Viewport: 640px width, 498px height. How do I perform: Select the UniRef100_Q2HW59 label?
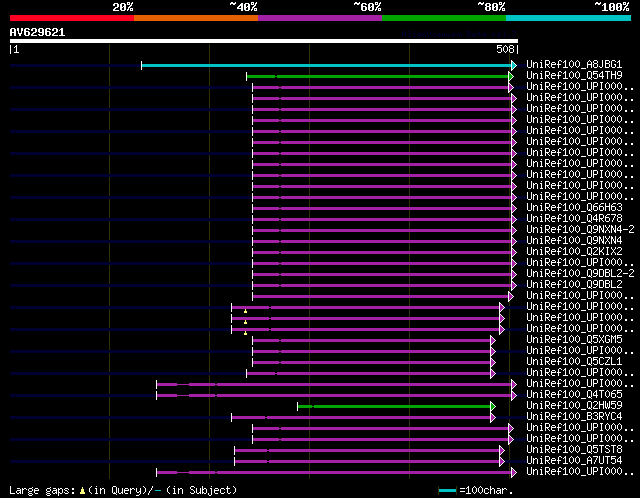pyautogui.click(x=574, y=406)
